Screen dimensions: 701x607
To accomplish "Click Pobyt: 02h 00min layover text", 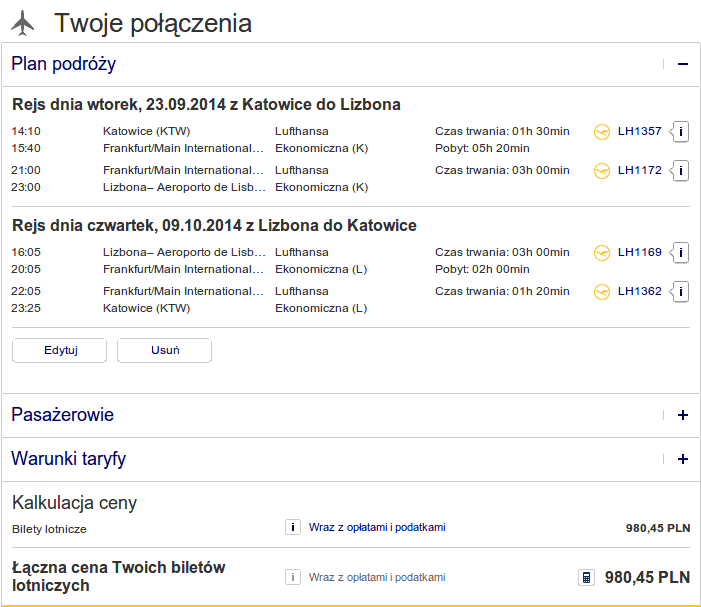I will point(482,269).
